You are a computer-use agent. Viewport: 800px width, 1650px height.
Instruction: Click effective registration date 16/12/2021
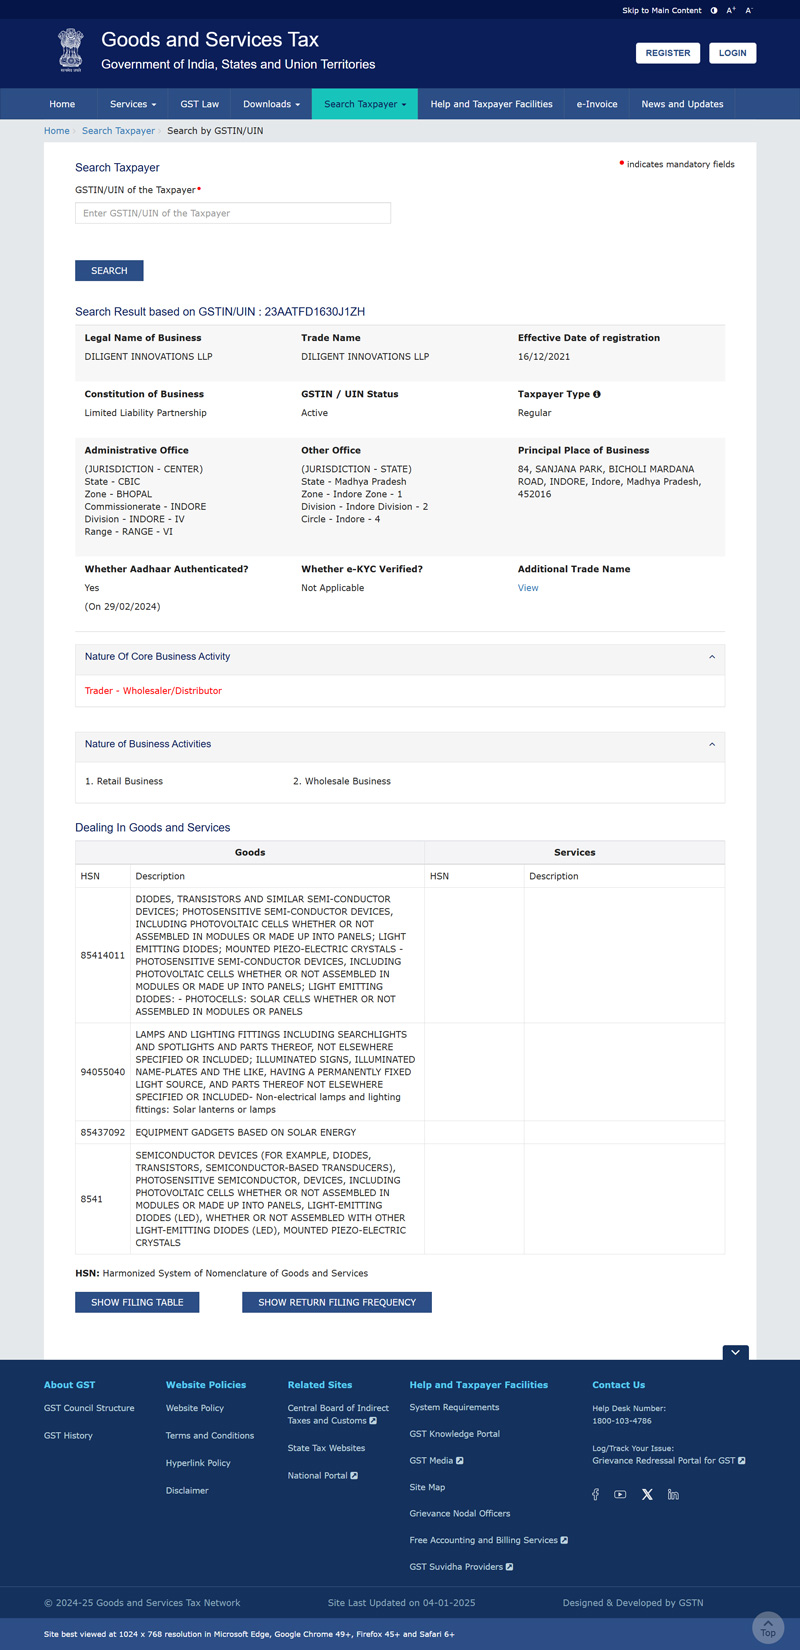pos(544,357)
